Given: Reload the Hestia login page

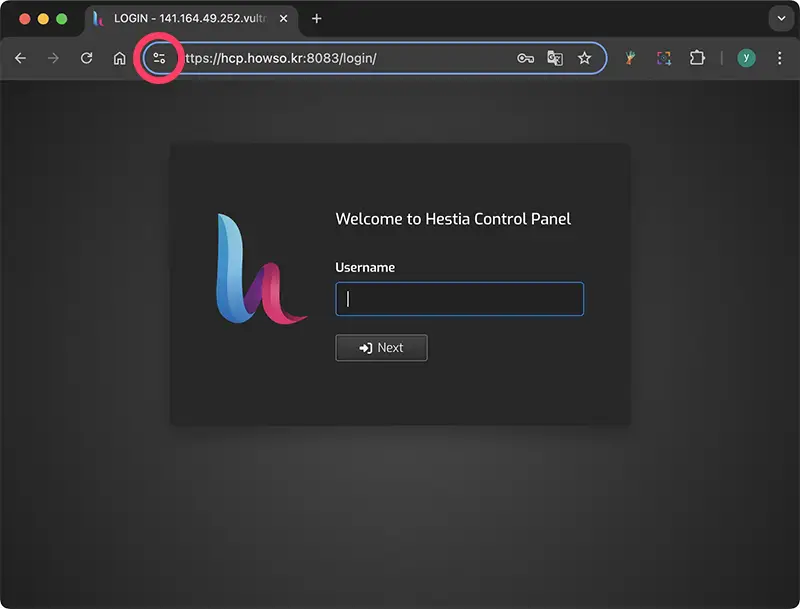Looking at the screenshot, I should pos(86,58).
